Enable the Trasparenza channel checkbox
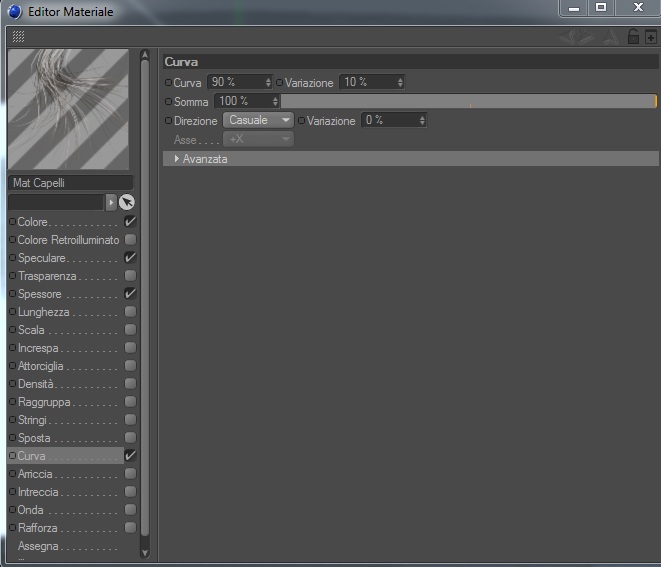 [130, 276]
